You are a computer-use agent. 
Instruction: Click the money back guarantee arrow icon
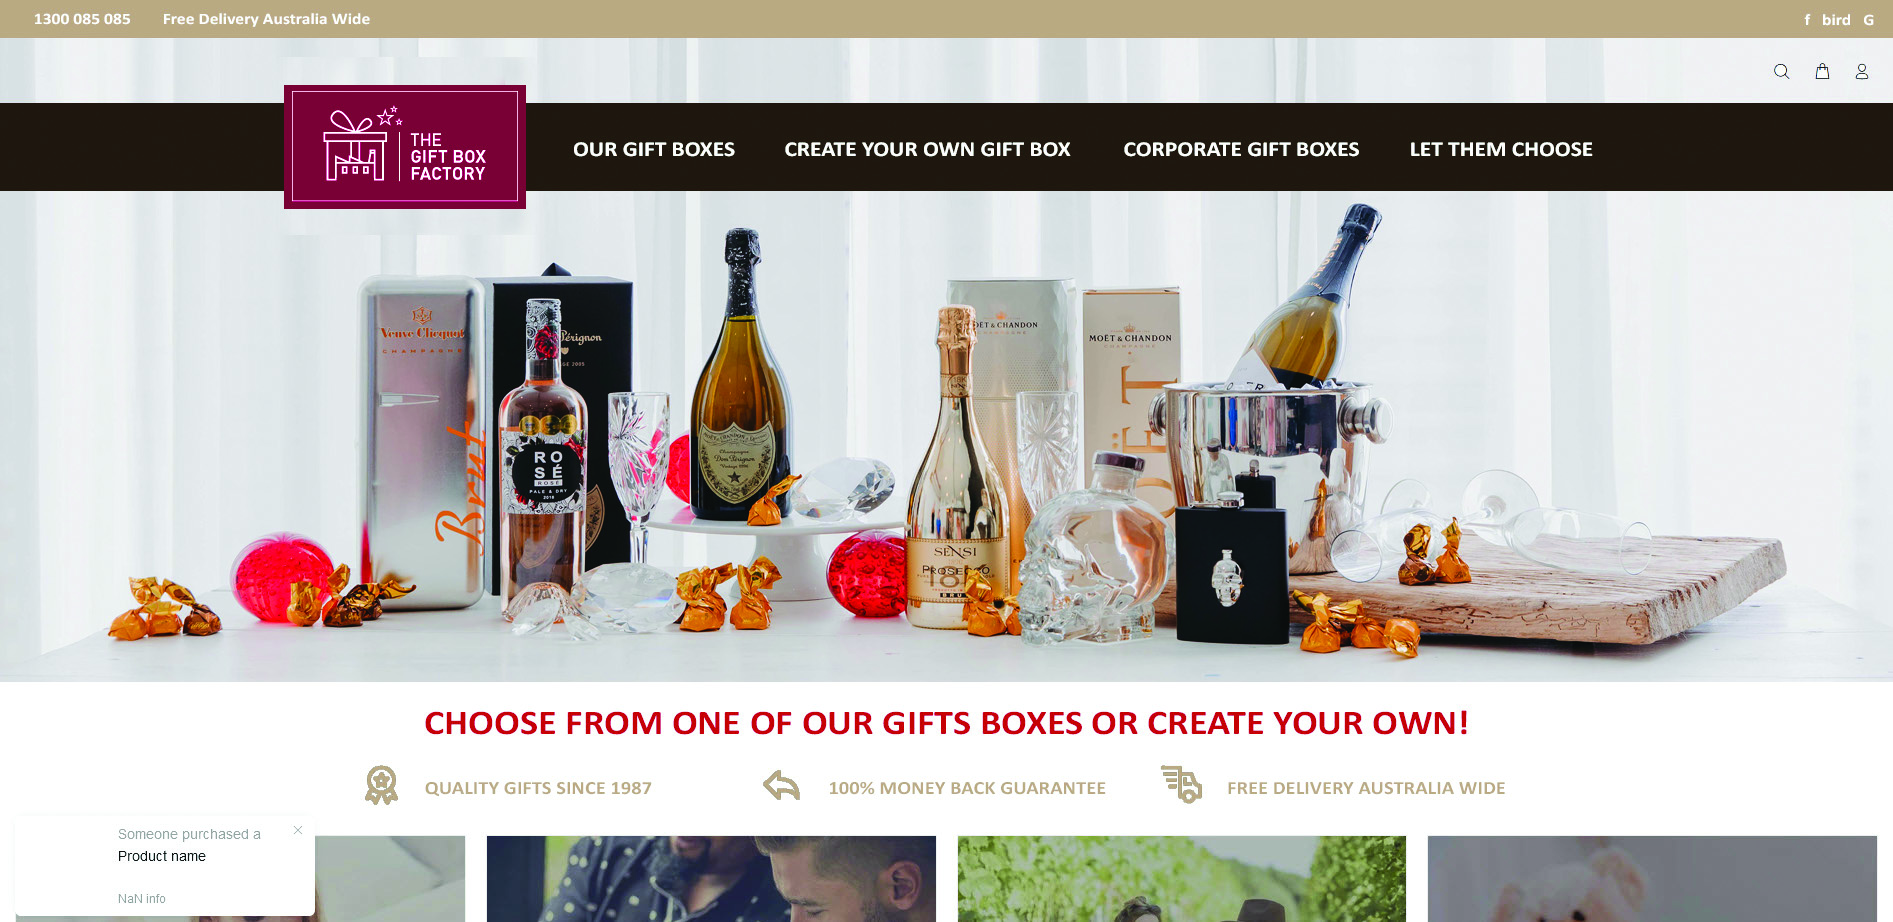(782, 786)
